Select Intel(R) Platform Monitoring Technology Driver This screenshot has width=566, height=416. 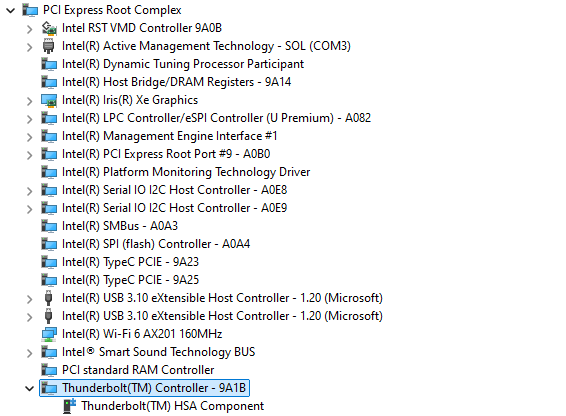pos(186,172)
